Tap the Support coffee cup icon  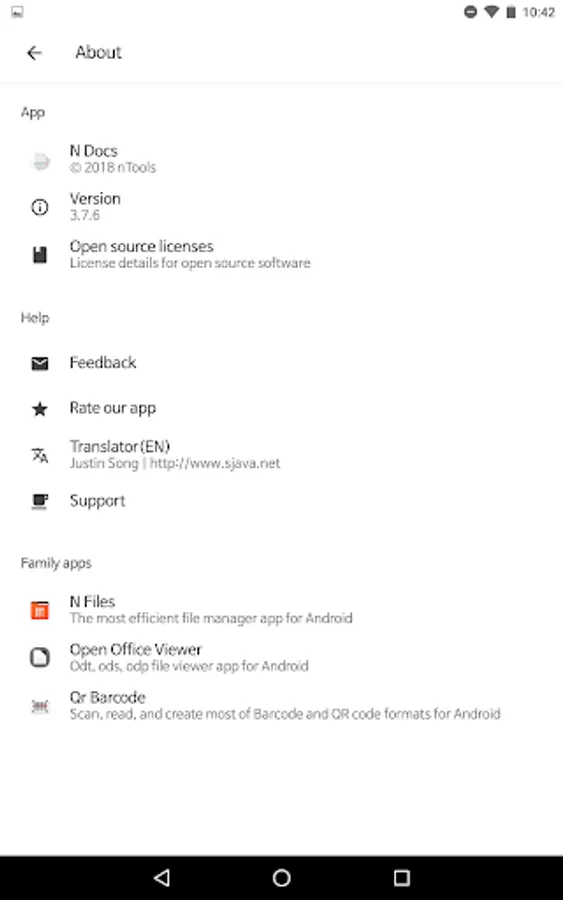coord(40,501)
